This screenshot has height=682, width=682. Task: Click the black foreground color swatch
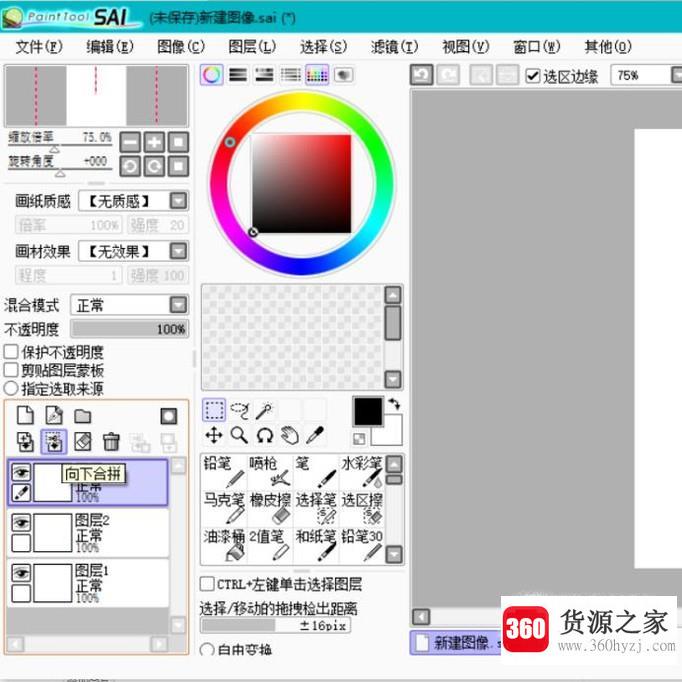(x=368, y=411)
